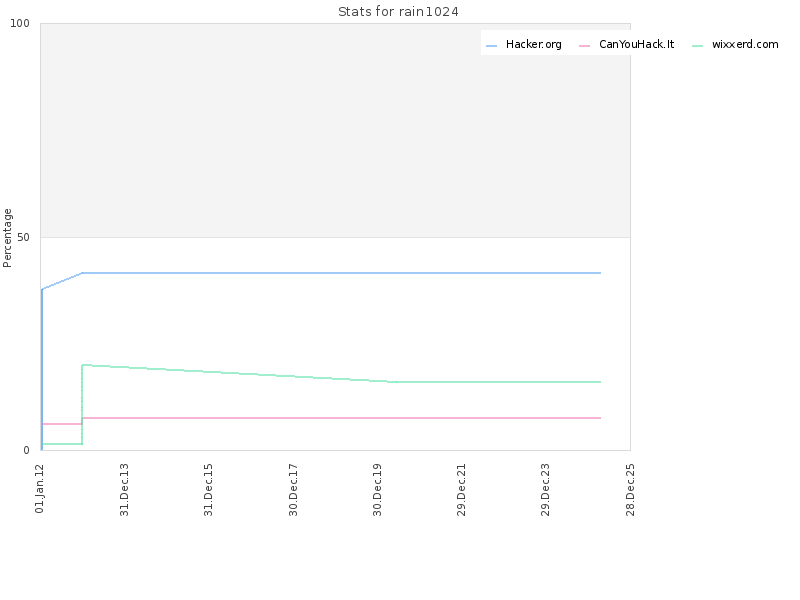The image size is (800, 600).
Task: Click the chart title Stats for rain1024
Action: [x=398, y=12]
